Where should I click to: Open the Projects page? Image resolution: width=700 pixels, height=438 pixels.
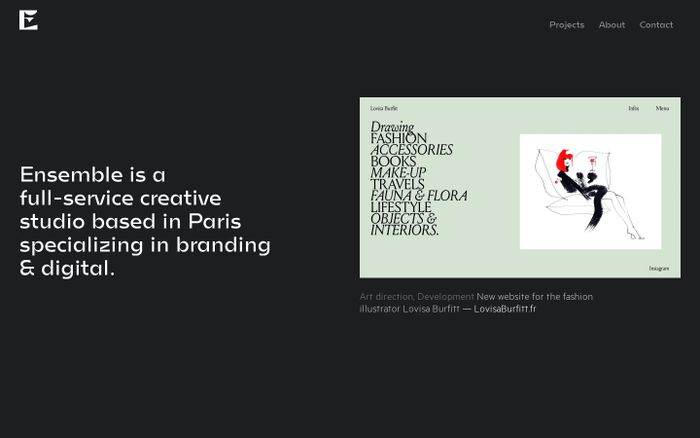(566, 25)
